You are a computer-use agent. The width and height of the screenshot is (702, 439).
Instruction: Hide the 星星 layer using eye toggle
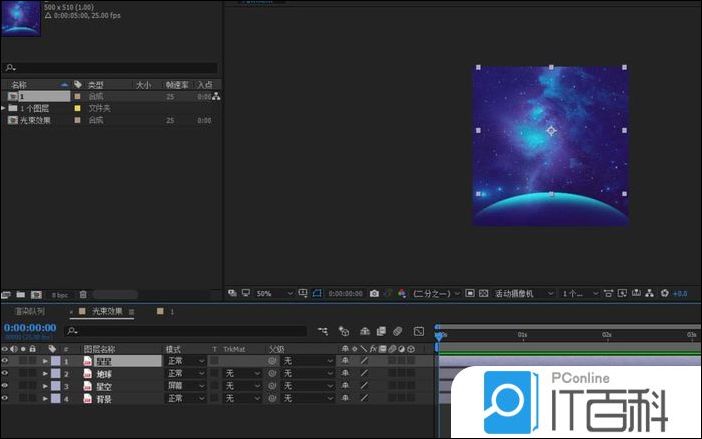coord(5,360)
